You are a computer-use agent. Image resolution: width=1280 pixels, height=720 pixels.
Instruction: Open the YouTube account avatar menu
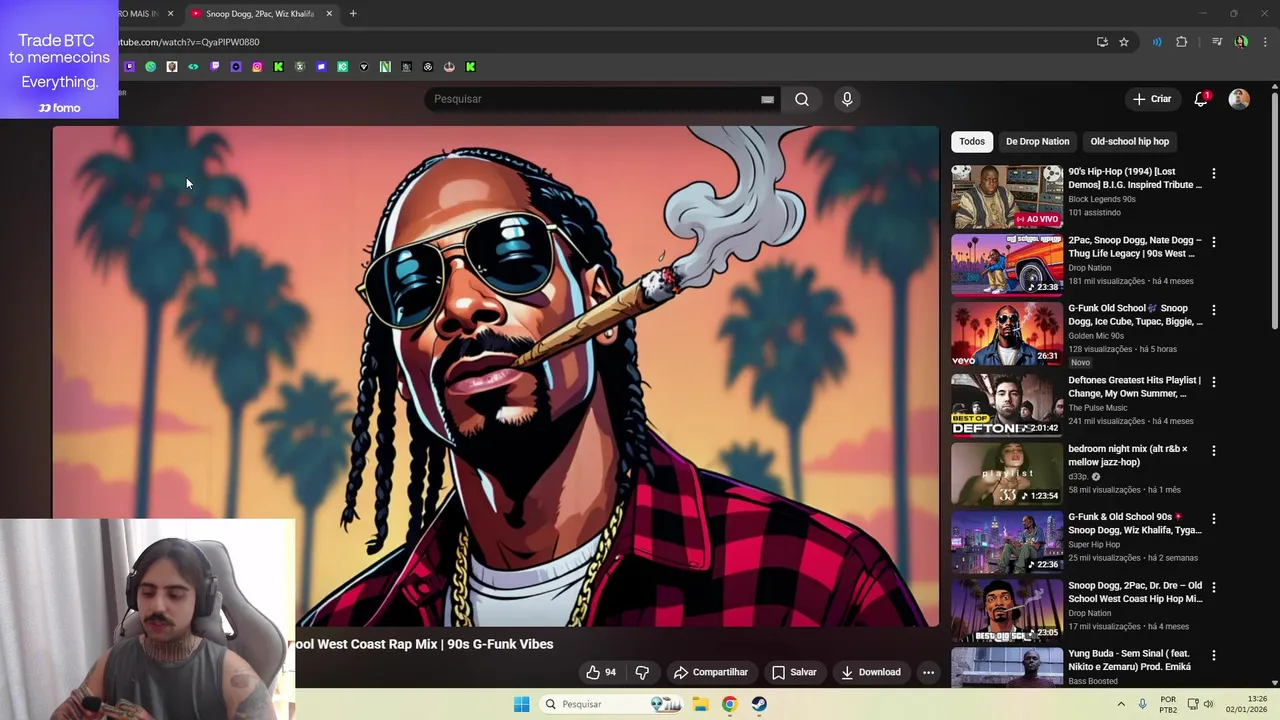click(1239, 99)
